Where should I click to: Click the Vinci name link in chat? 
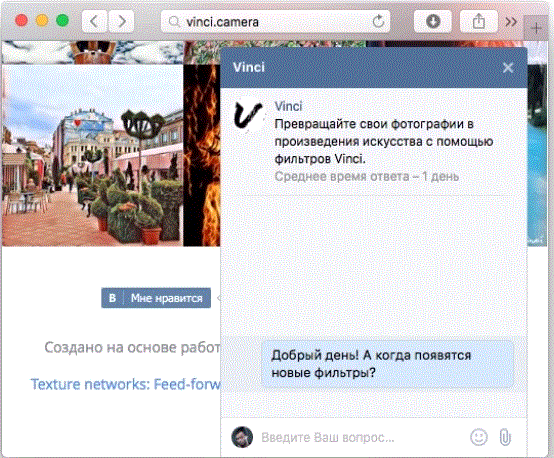288,106
